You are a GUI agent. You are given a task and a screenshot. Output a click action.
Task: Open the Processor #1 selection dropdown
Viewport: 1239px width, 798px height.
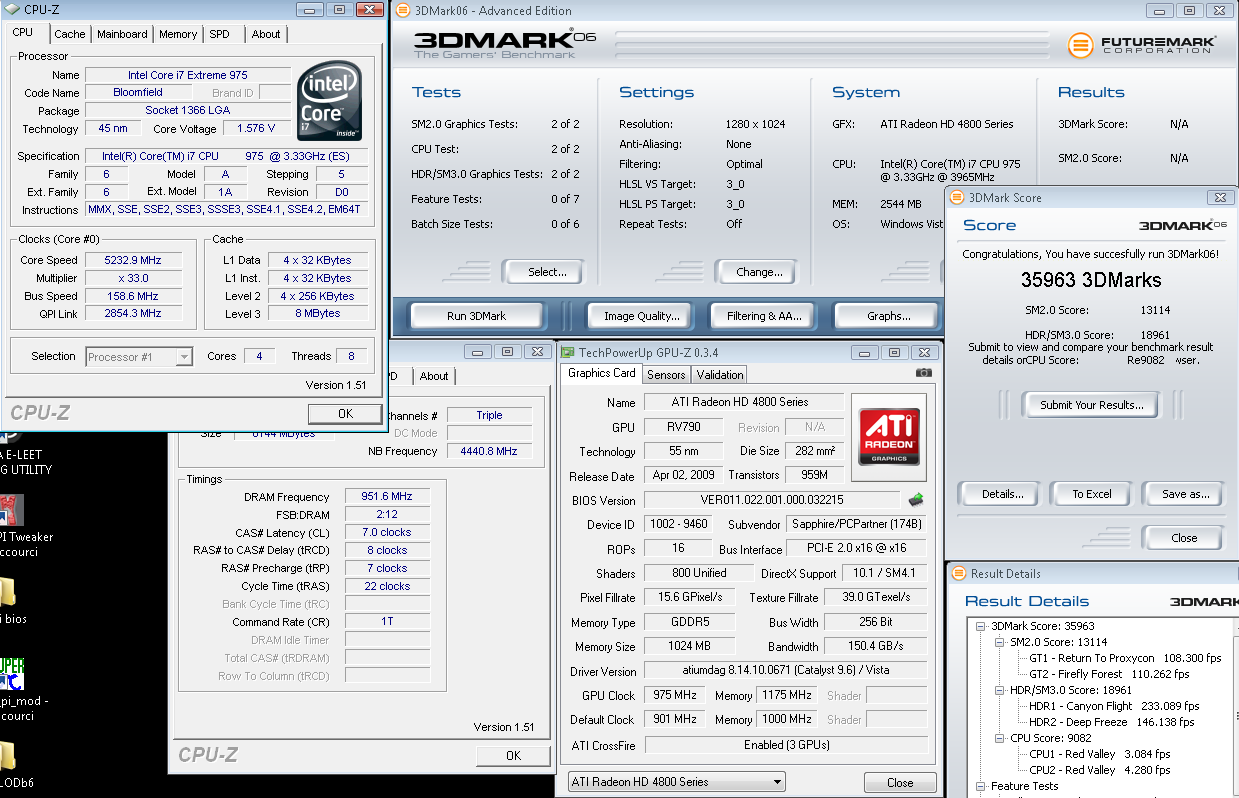tap(139, 356)
